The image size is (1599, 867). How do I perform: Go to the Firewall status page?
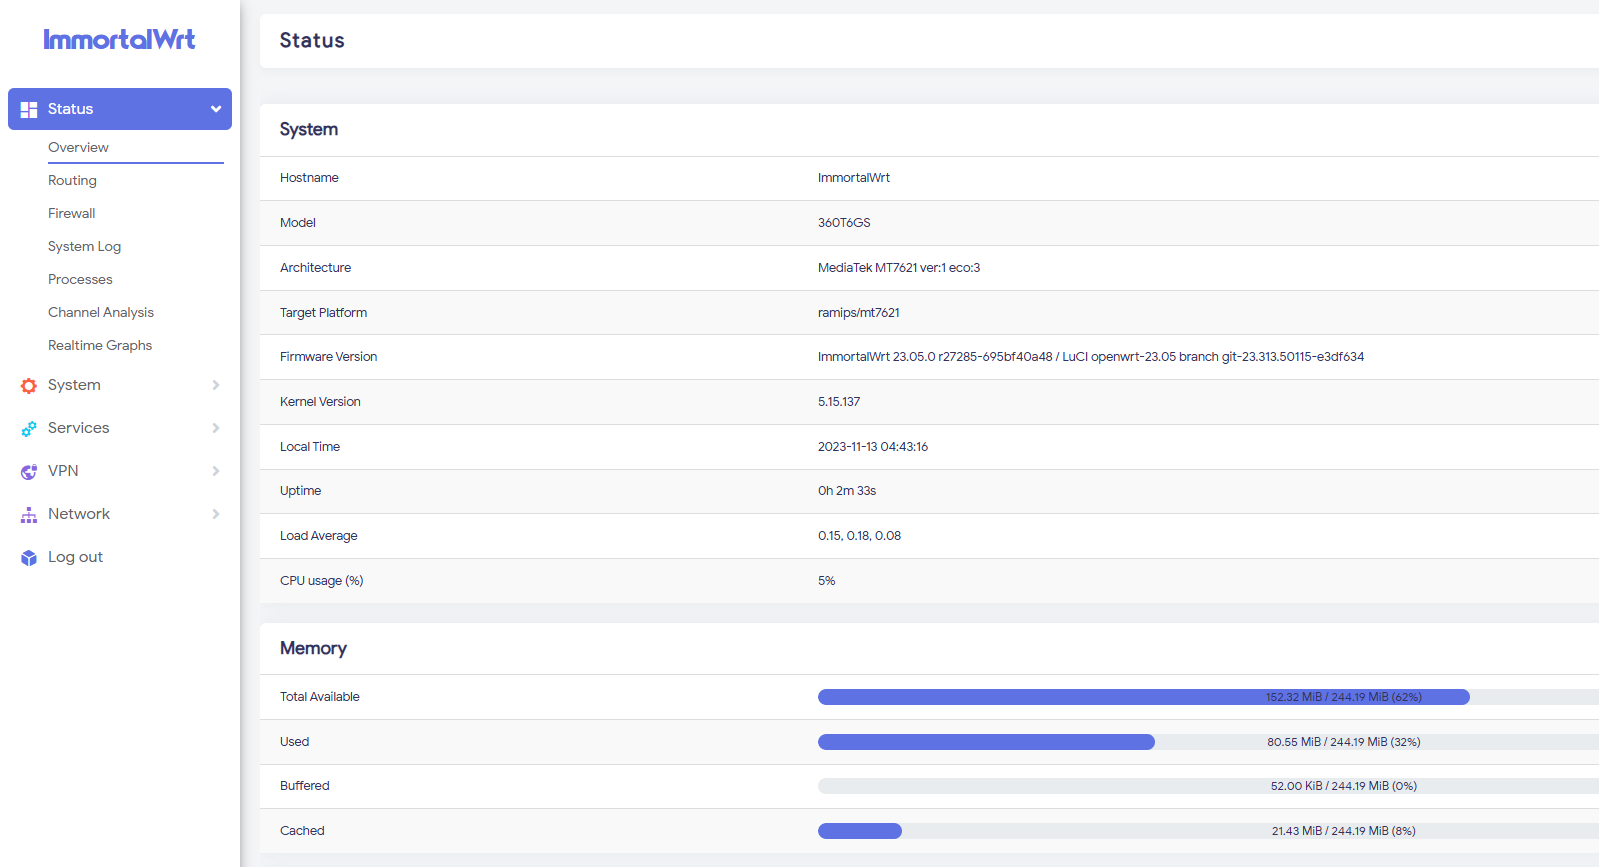tap(72, 213)
